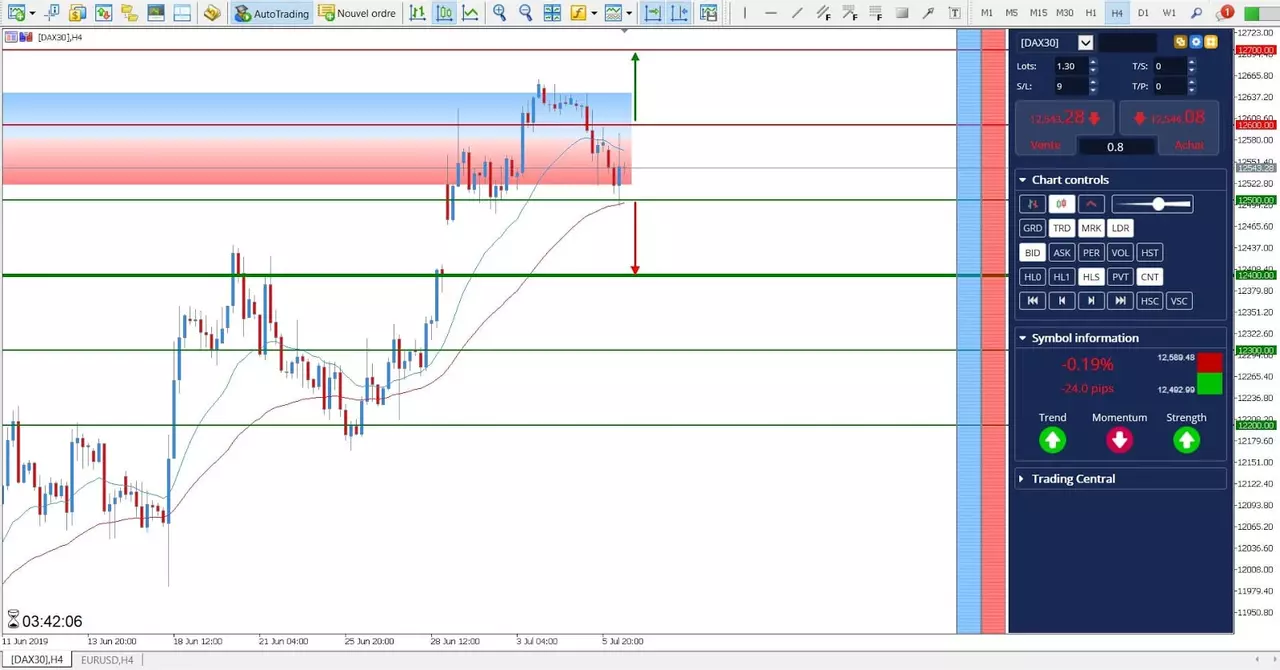Screen dimensions: 1280x670
Task: Open the indicators dropdown arrow
Action: click(594, 13)
